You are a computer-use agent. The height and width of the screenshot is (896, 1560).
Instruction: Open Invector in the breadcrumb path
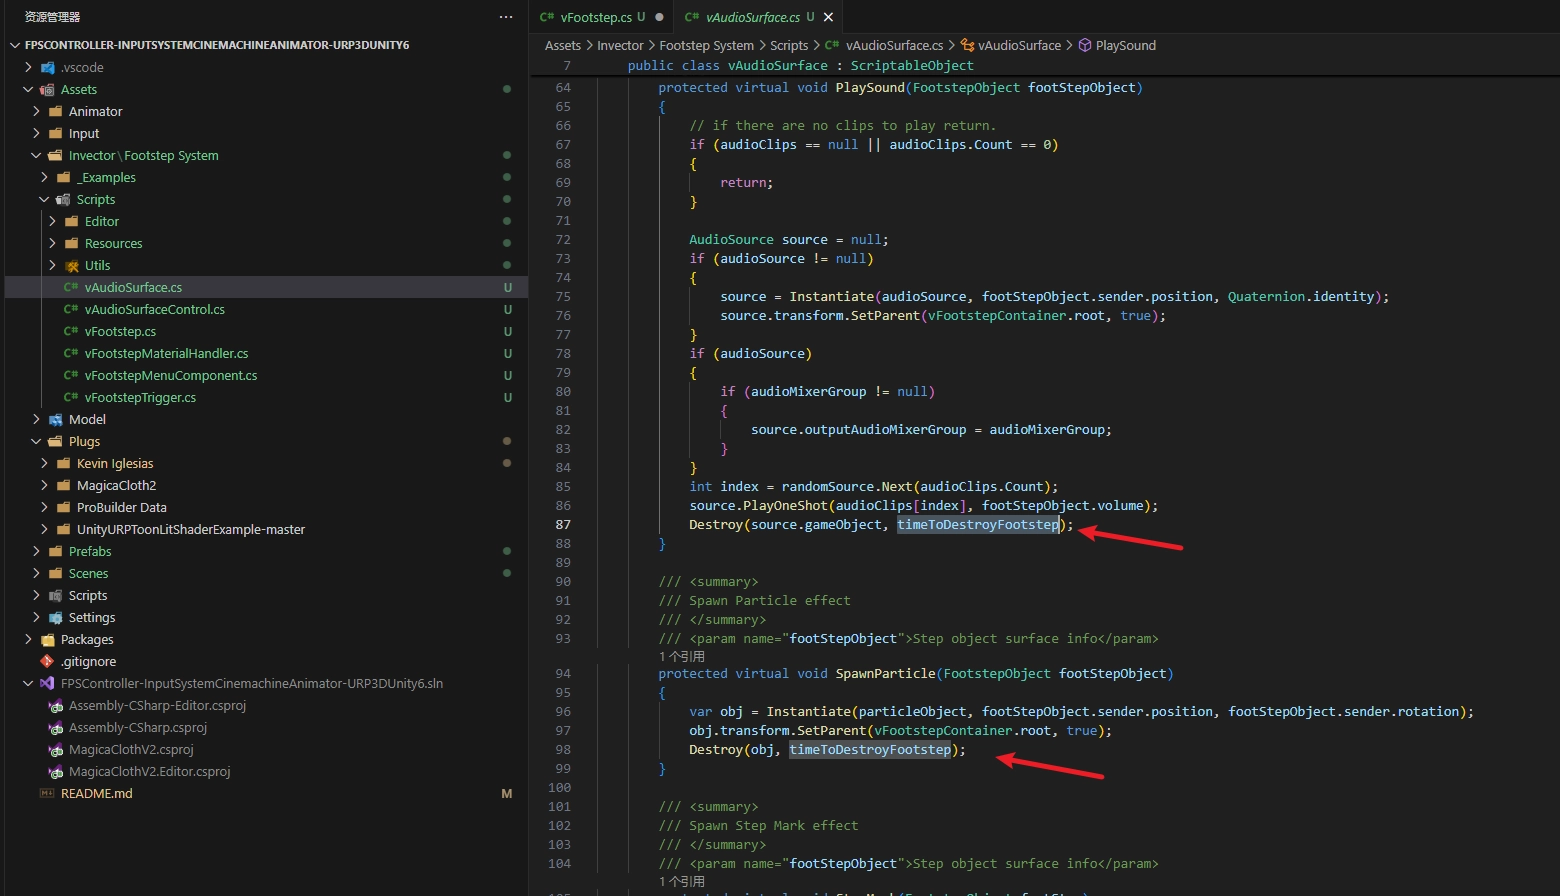click(620, 45)
